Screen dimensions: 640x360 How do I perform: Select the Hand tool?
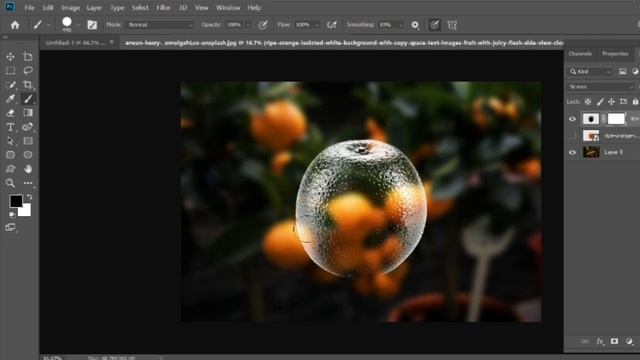click(28, 169)
